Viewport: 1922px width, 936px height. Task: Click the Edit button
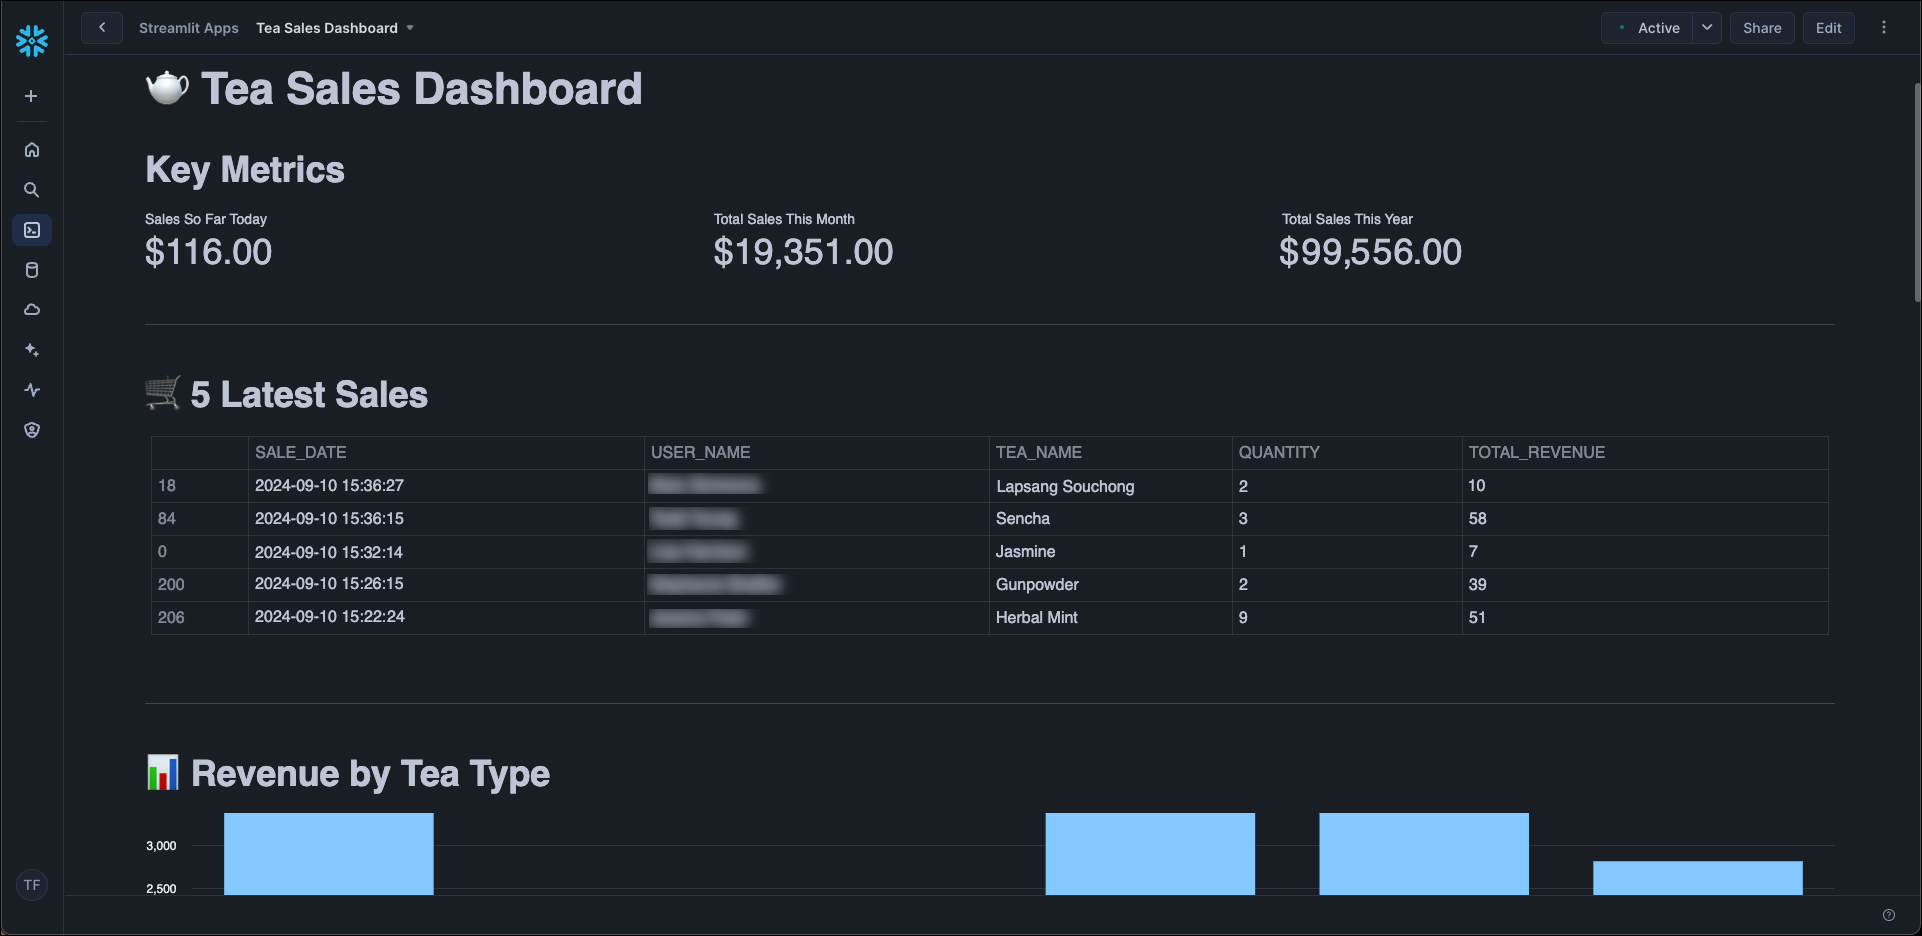click(x=1828, y=28)
